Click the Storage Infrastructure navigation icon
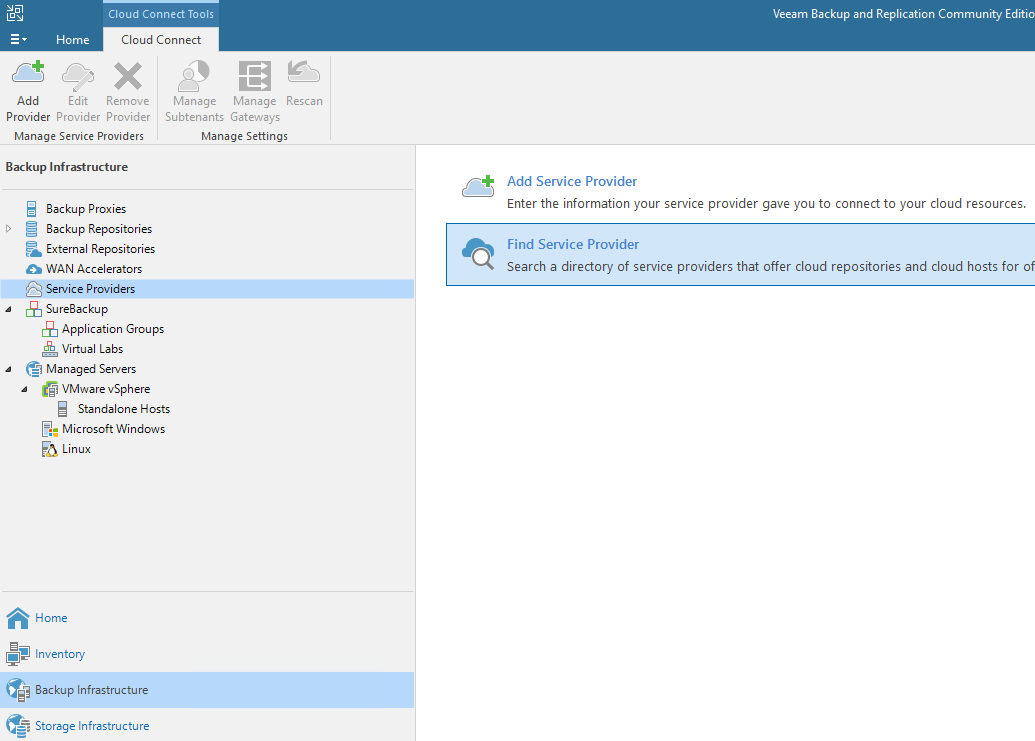 click(x=18, y=726)
